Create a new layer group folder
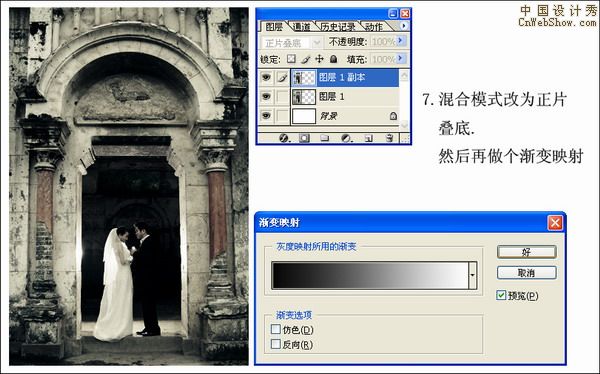 point(325,138)
